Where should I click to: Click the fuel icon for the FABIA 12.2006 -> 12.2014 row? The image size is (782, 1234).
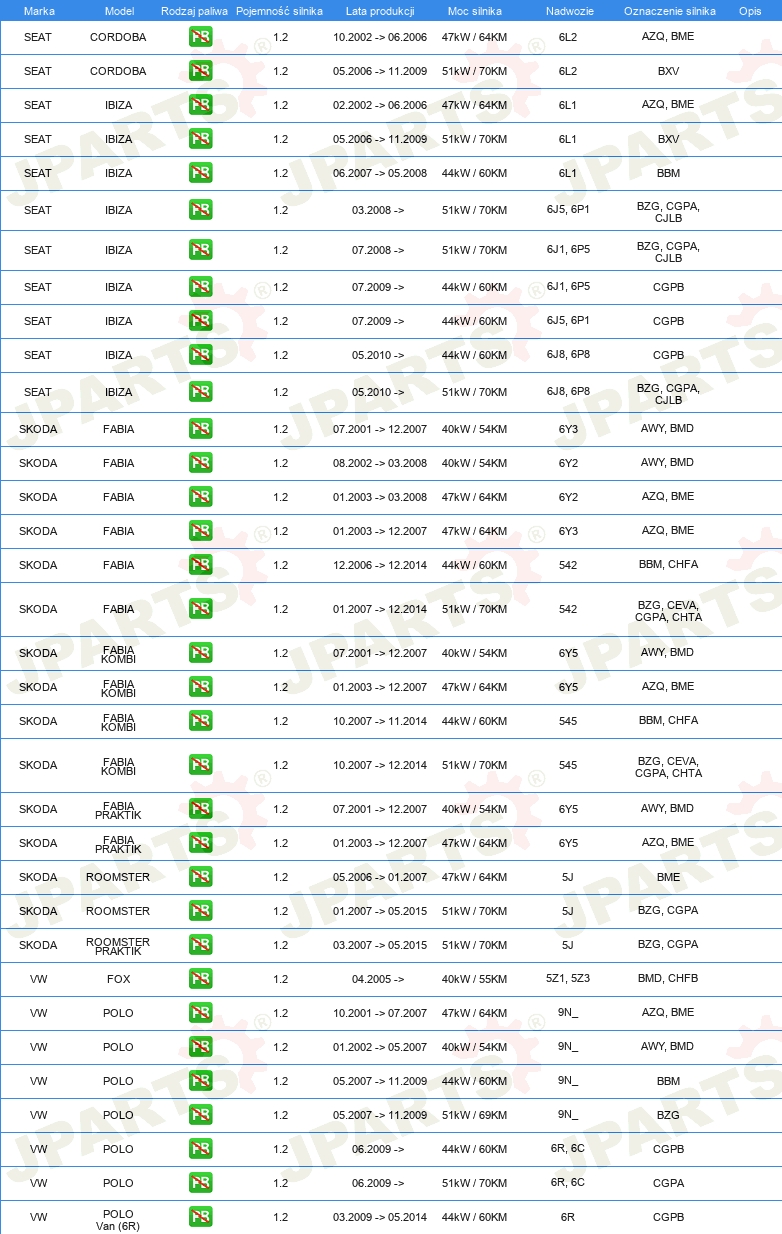(x=200, y=565)
